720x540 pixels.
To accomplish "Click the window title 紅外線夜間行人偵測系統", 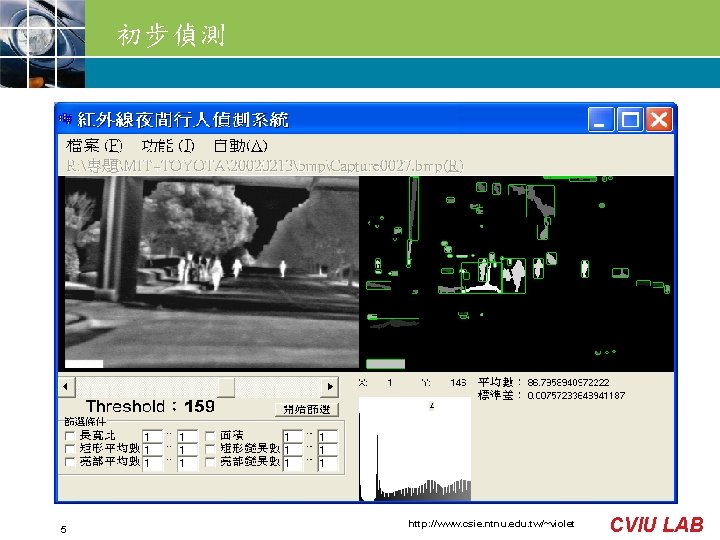I will [183, 120].
